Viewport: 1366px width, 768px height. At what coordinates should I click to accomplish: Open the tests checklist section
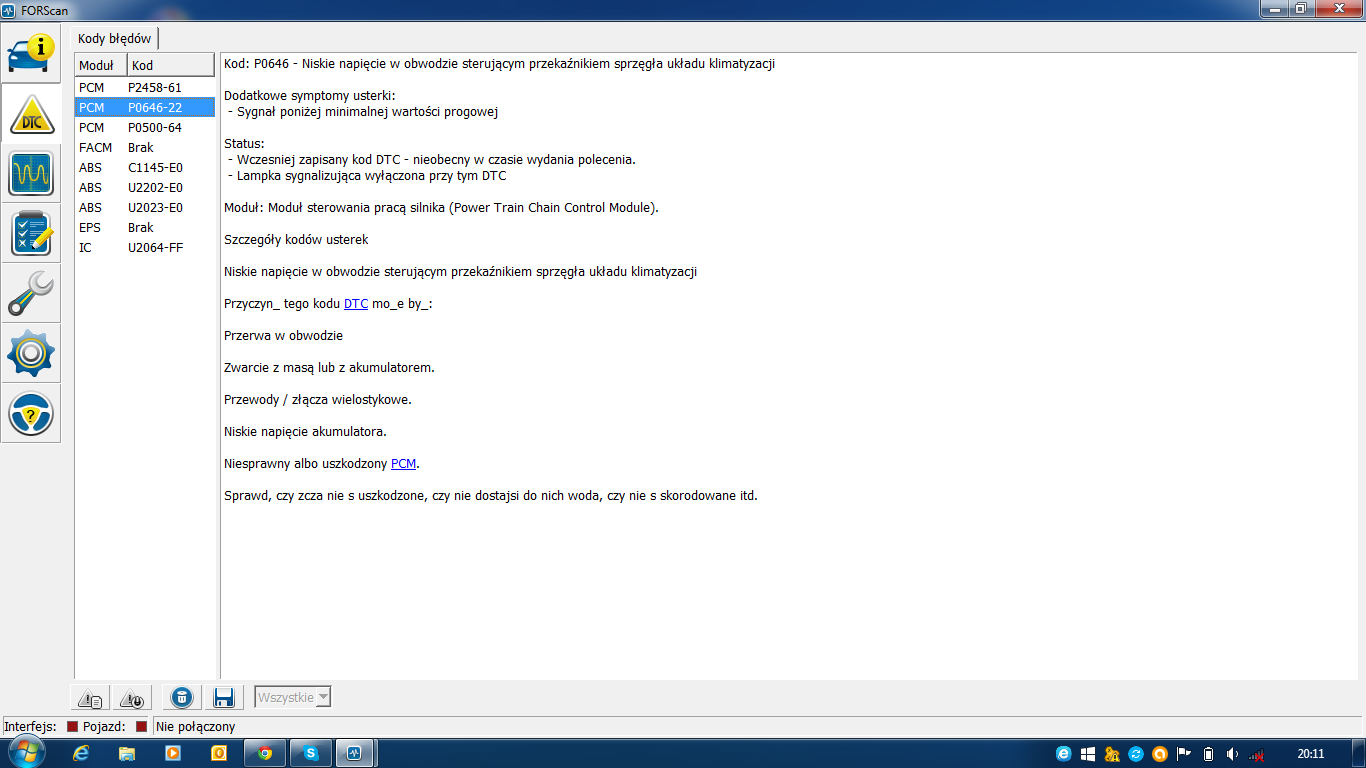[31, 233]
